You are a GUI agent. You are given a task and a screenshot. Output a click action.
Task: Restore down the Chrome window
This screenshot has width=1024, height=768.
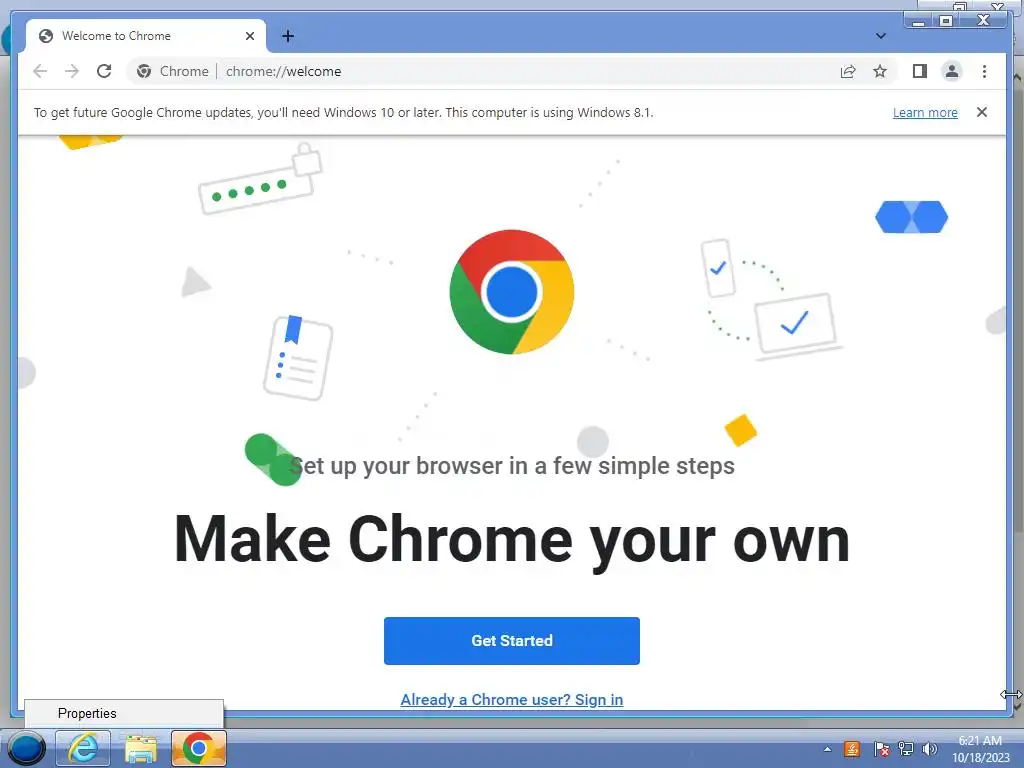coord(945,21)
